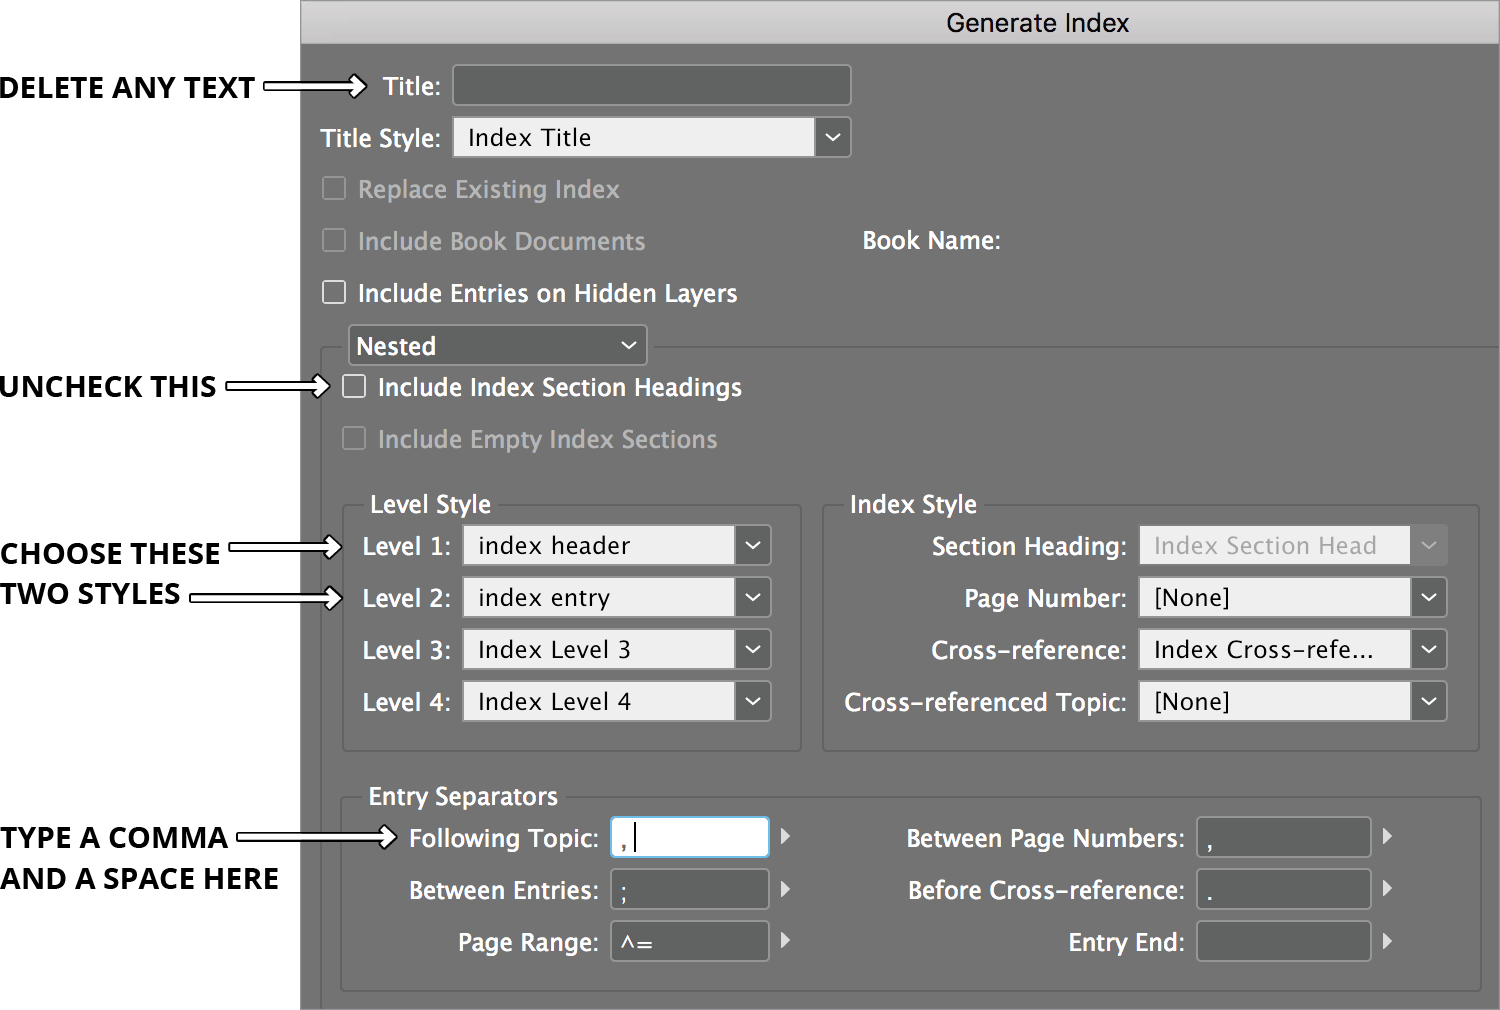This screenshot has height=1010, width=1500.
Task: Click the empty Title input field
Action: (650, 85)
